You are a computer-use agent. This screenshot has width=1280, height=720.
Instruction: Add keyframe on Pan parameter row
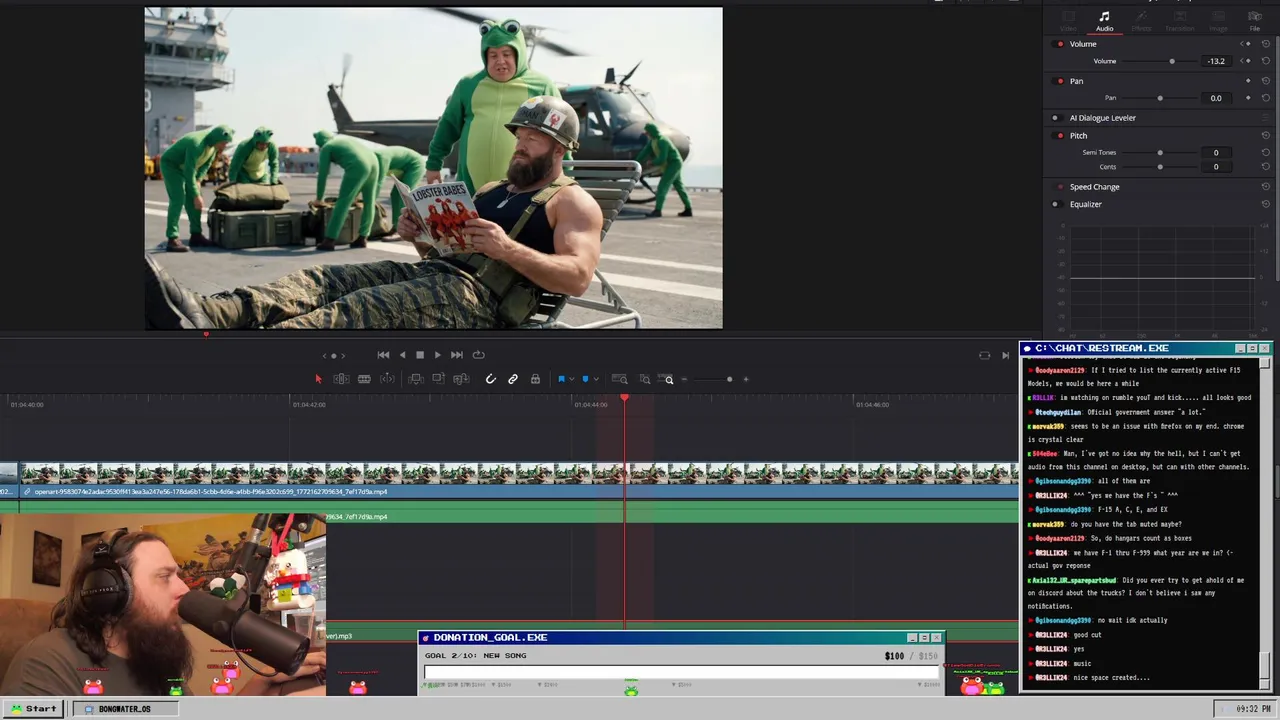click(1248, 98)
